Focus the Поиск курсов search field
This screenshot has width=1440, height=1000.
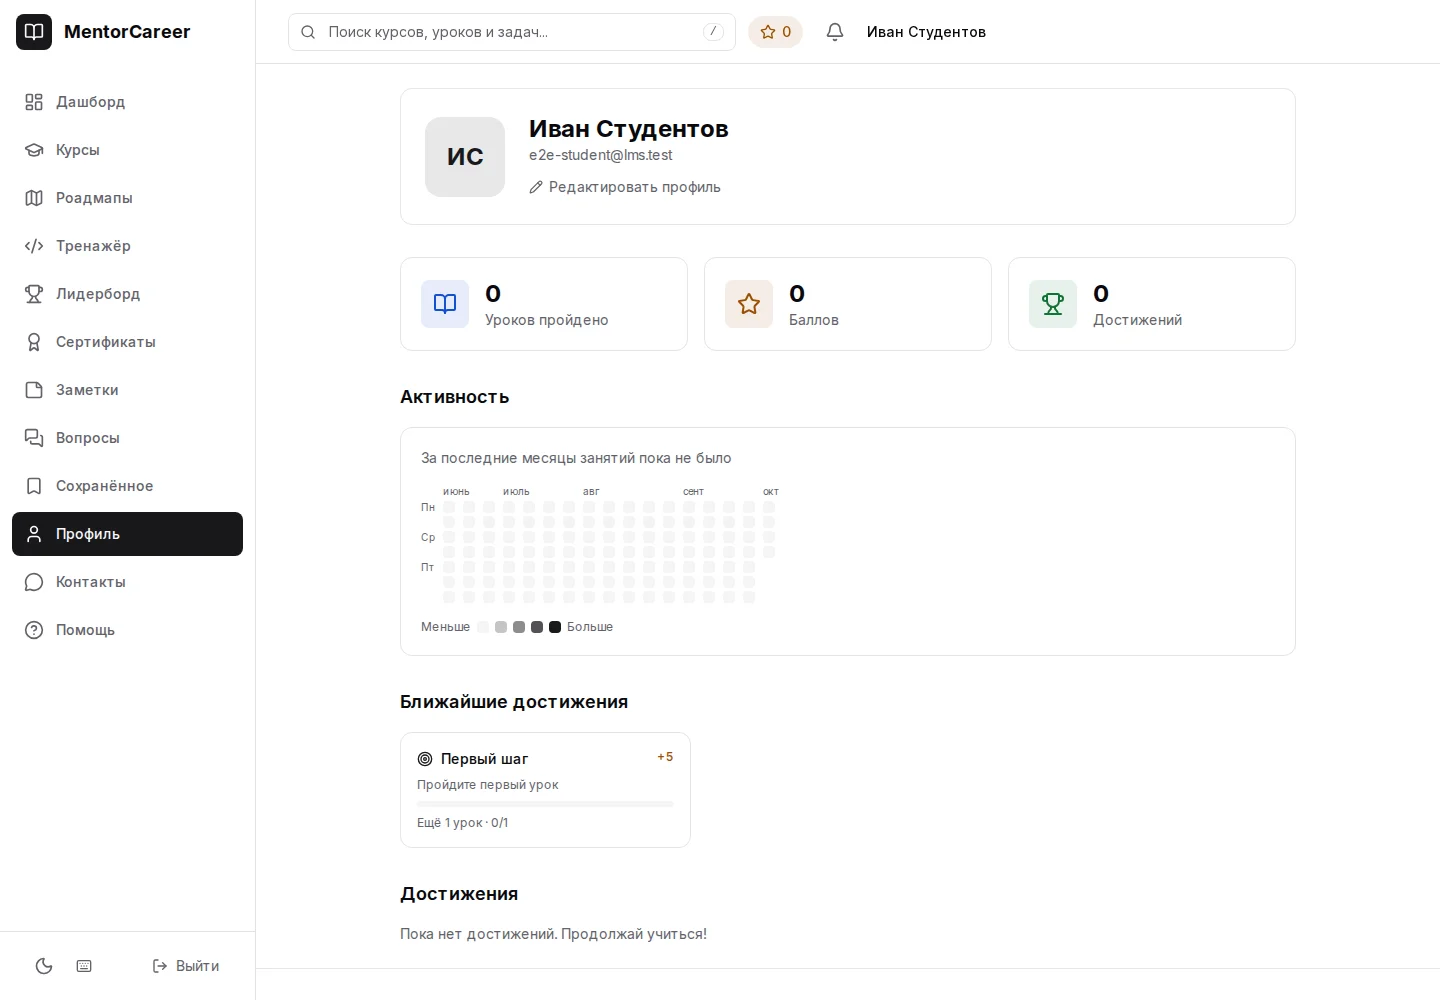pos(512,32)
